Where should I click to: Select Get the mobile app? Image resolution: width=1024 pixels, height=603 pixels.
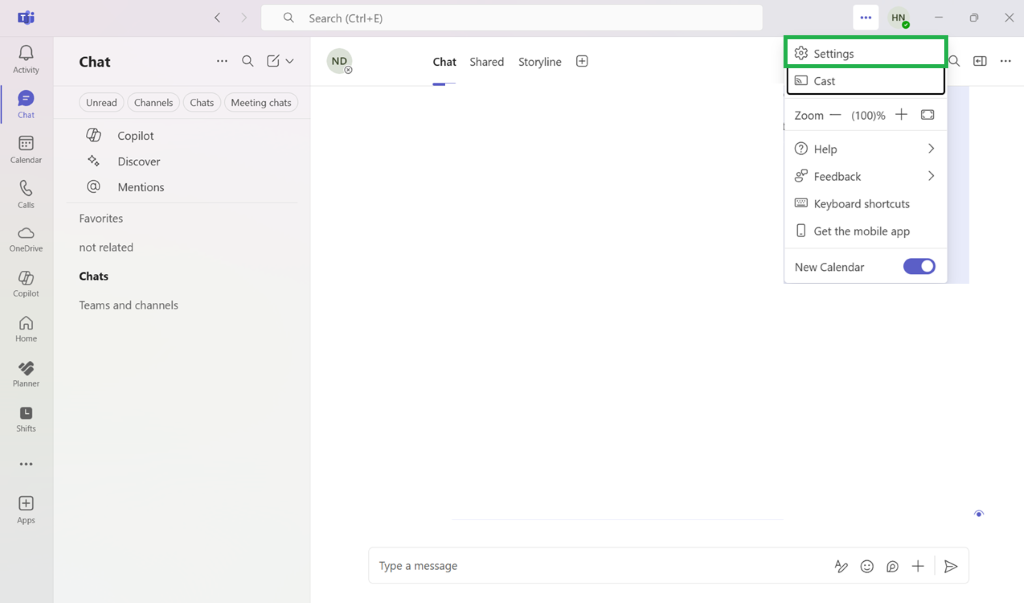865,231
